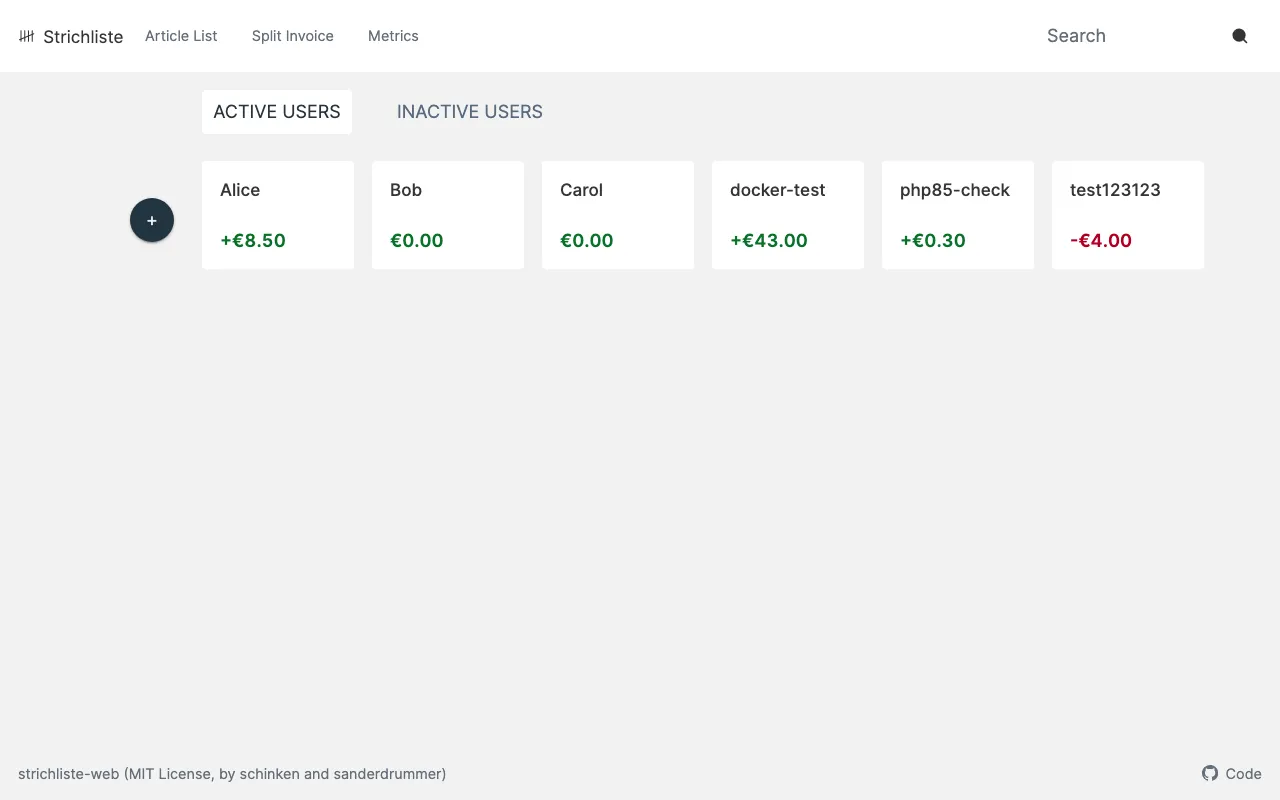Select Carol's user card
The width and height of the screenshot is (1280, 800).
click(x=618, y=215)
